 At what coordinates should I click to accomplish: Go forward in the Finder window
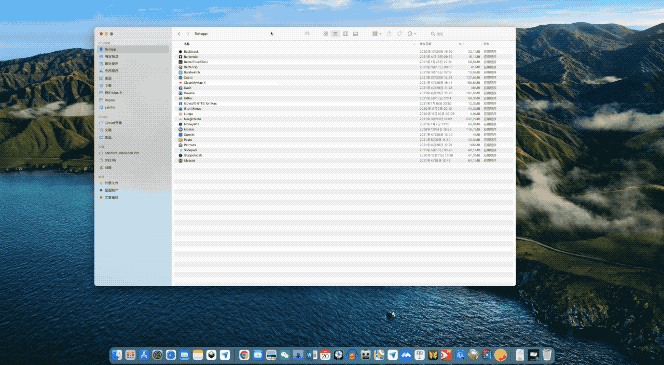point(188,33)
